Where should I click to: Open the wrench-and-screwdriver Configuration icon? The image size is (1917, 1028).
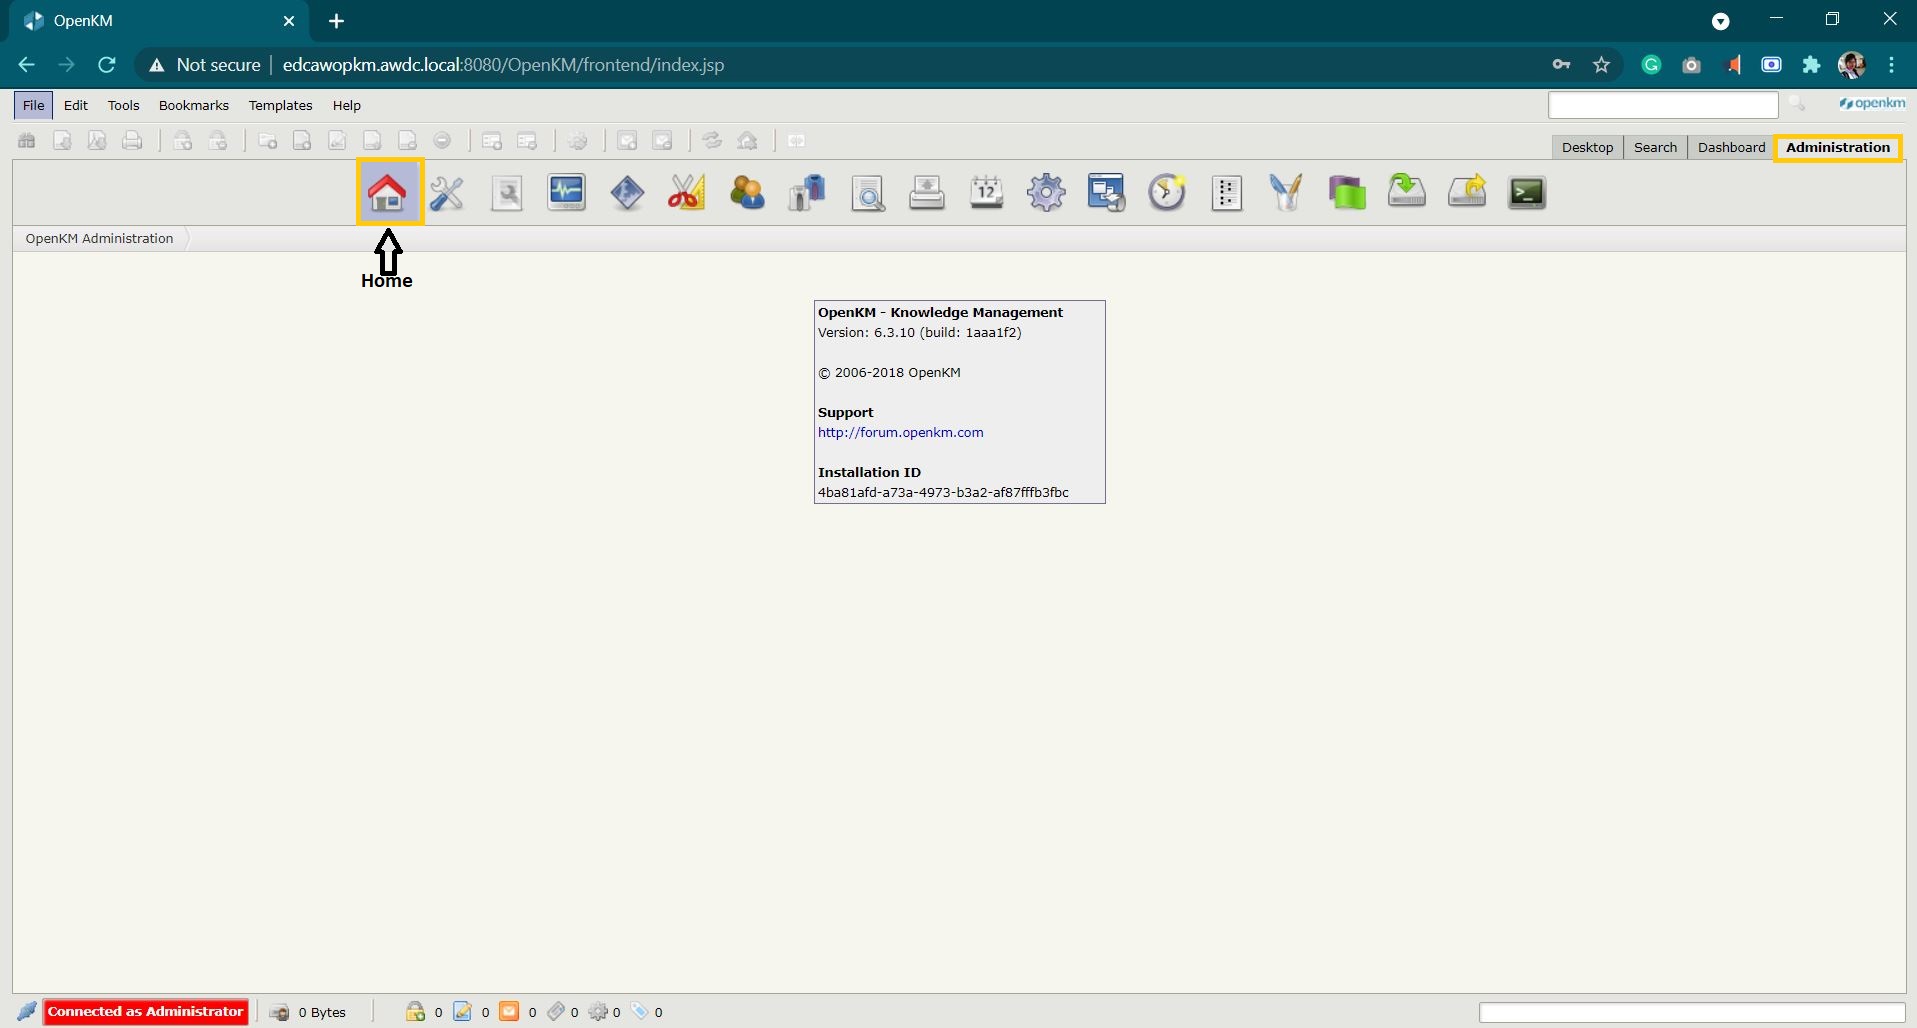coord(447,192)
